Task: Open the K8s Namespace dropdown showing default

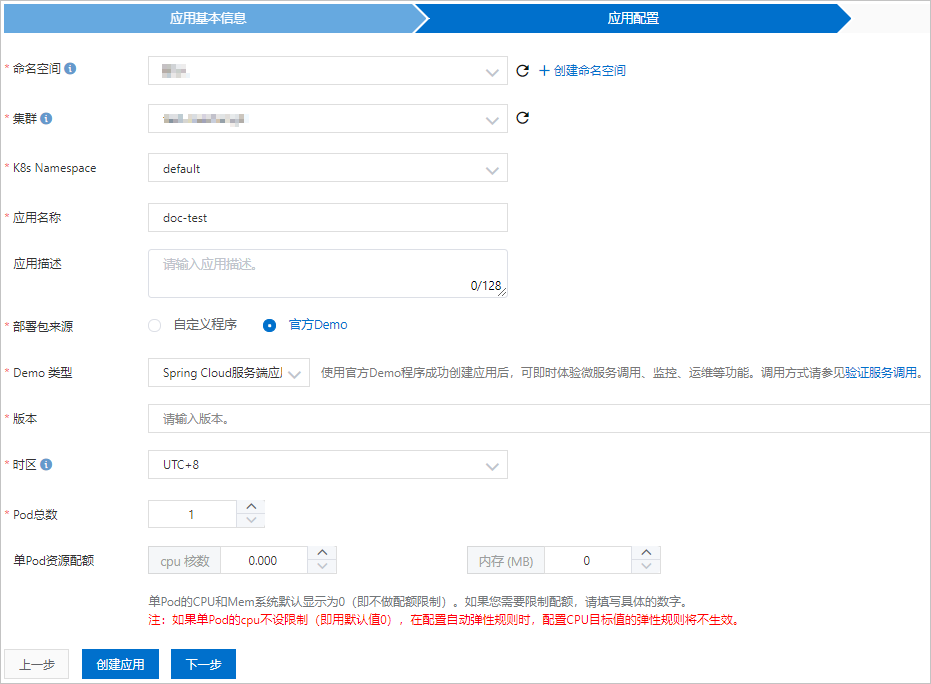Action: (328, 168)
